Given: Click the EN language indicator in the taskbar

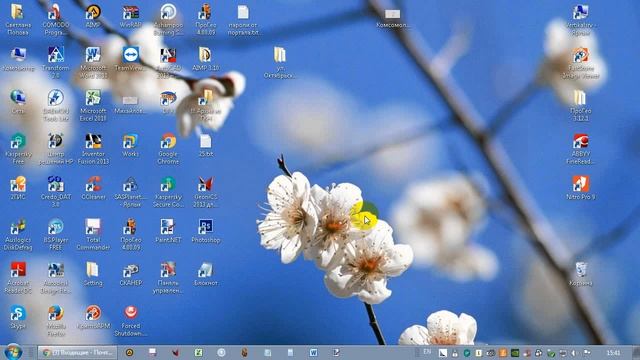Looking at the screenshot, I should 427,351.
